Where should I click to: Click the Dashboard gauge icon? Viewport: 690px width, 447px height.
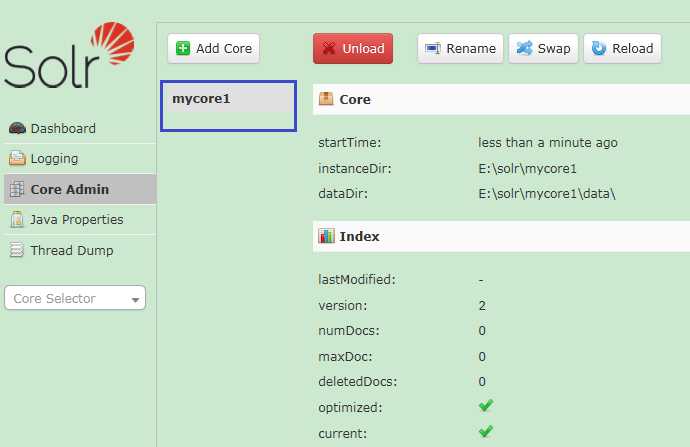17,128
